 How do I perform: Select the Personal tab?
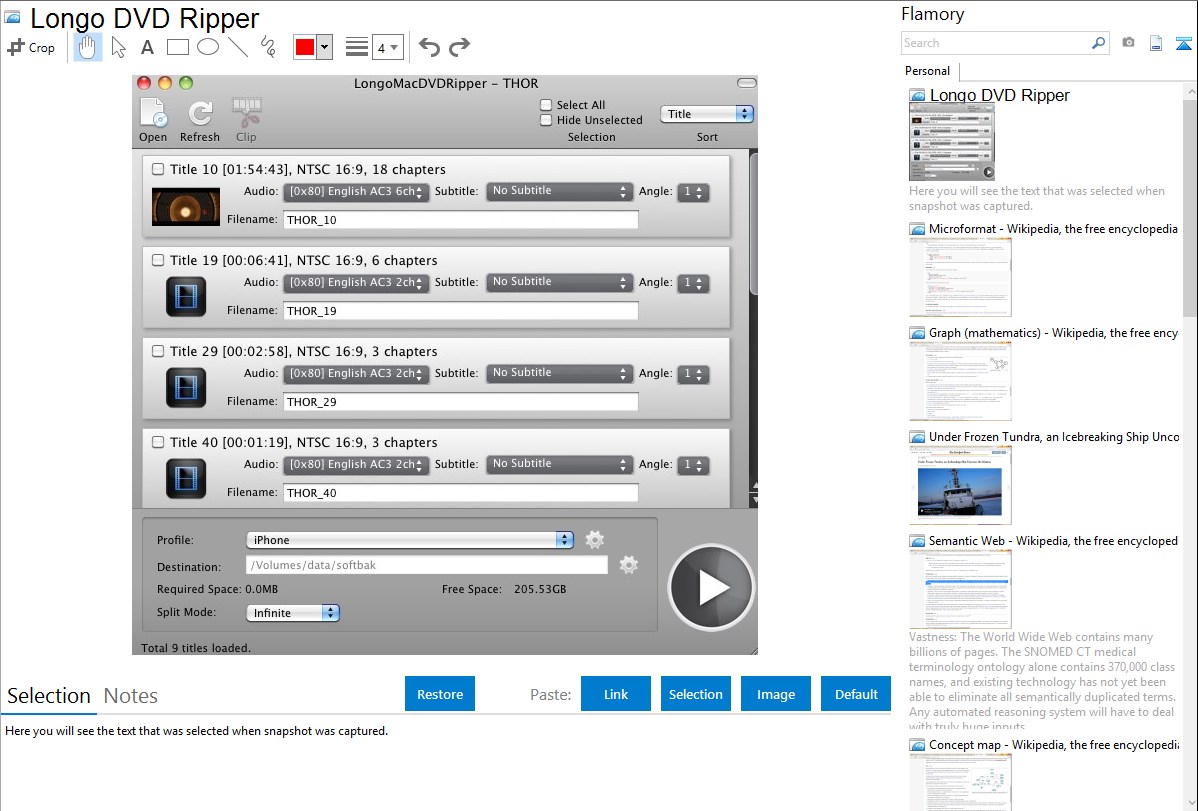coord(928,71)
